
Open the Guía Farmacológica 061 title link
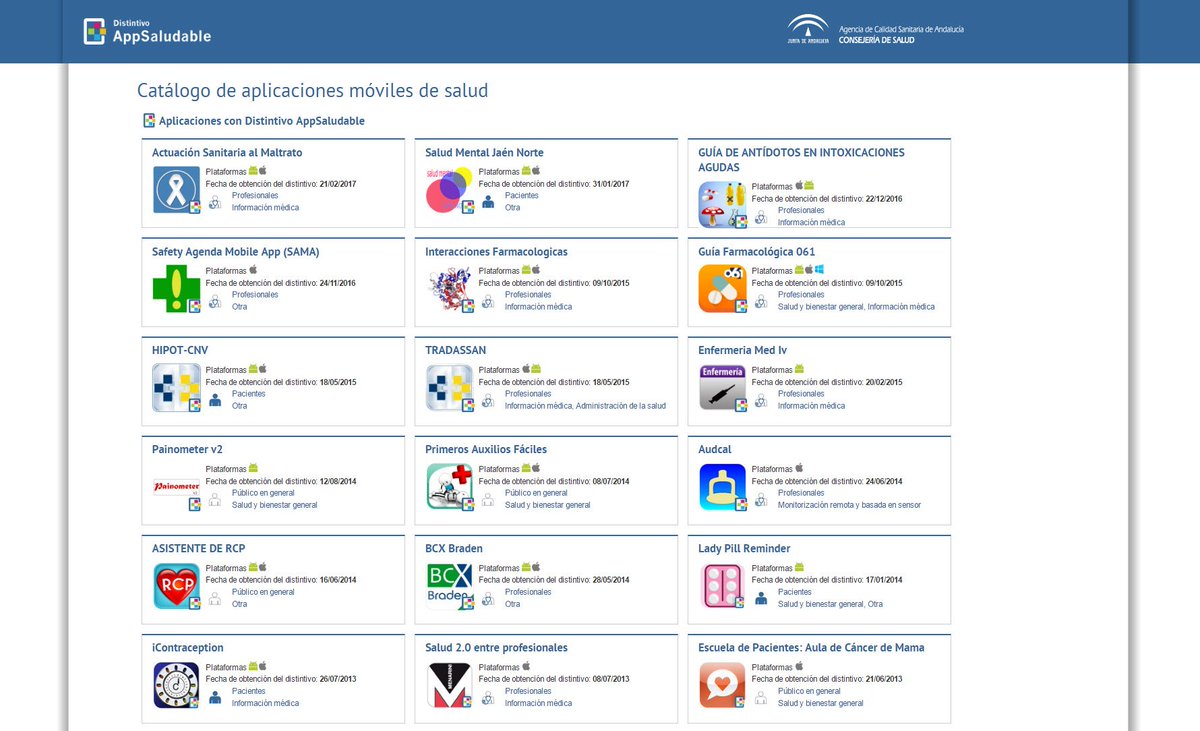(756, 252)
